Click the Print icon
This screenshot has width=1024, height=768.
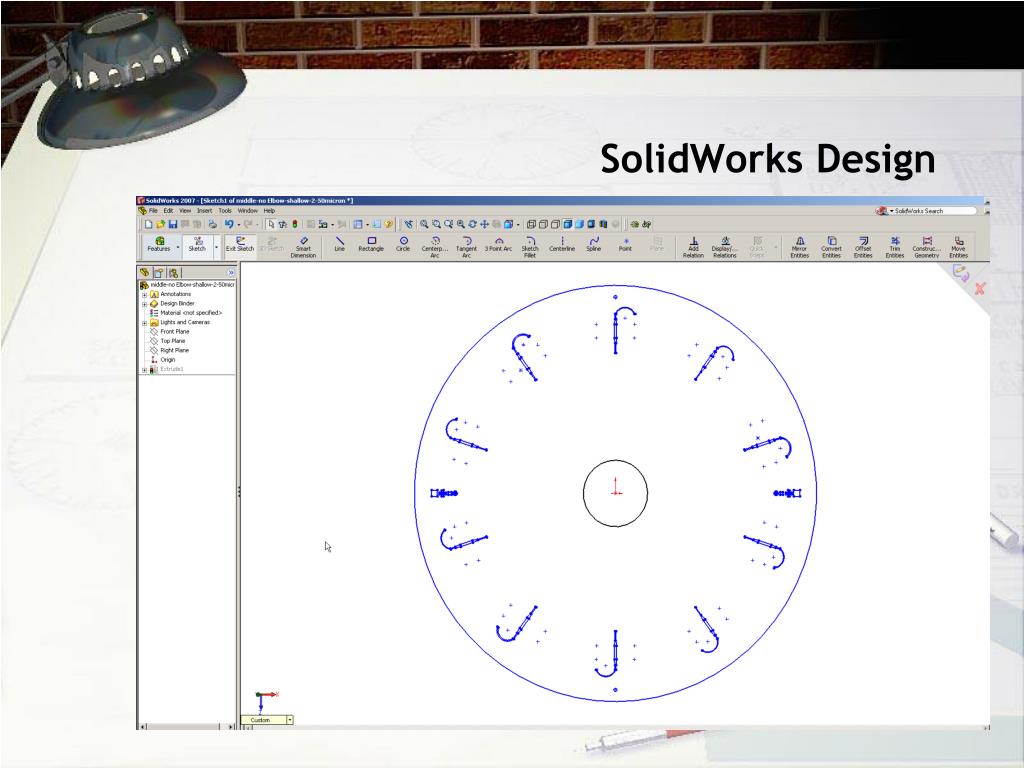coord(212,224)
